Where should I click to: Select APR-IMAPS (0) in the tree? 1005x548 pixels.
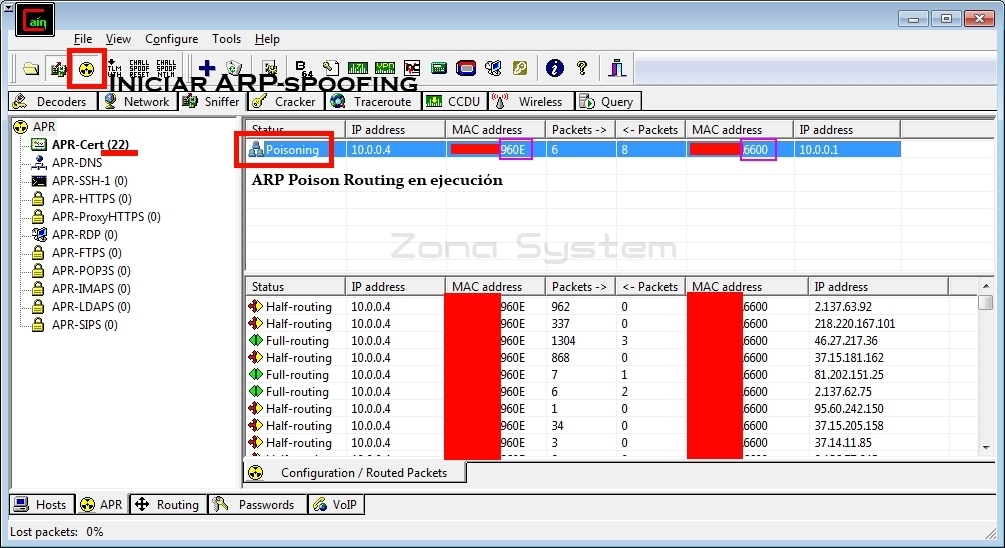pos(91,288)
